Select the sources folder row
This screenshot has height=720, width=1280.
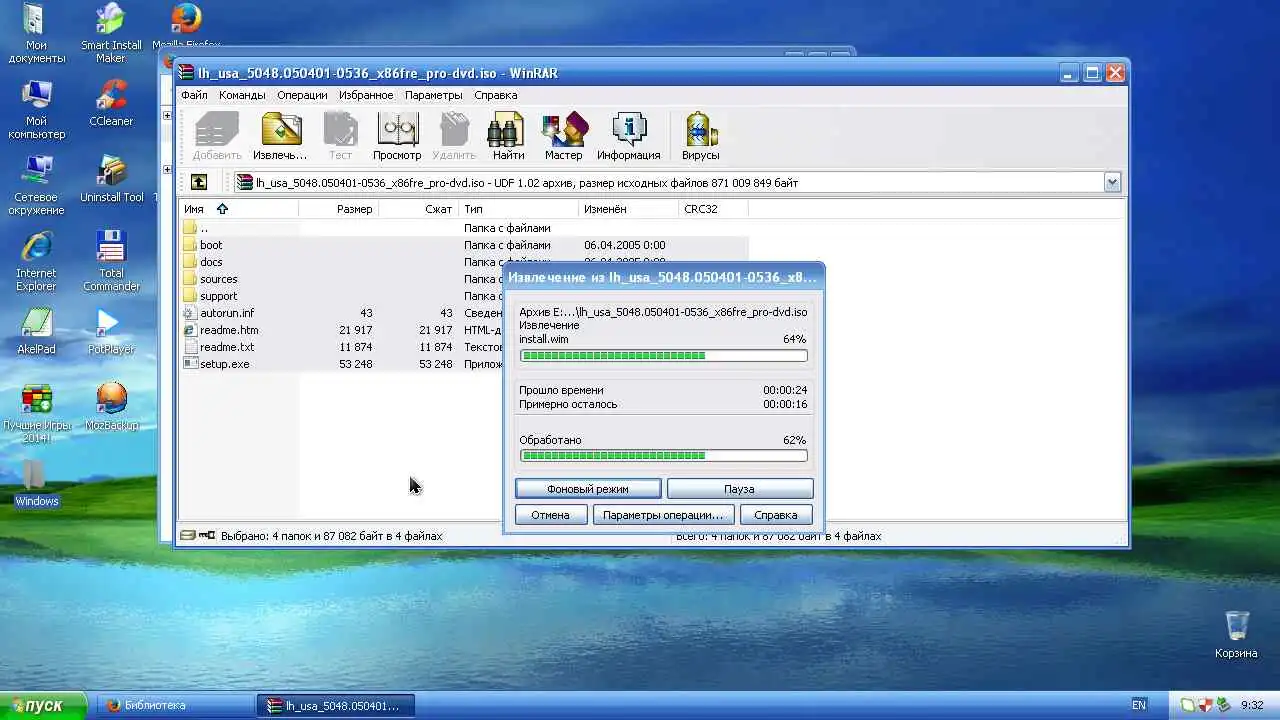[464, 279]
